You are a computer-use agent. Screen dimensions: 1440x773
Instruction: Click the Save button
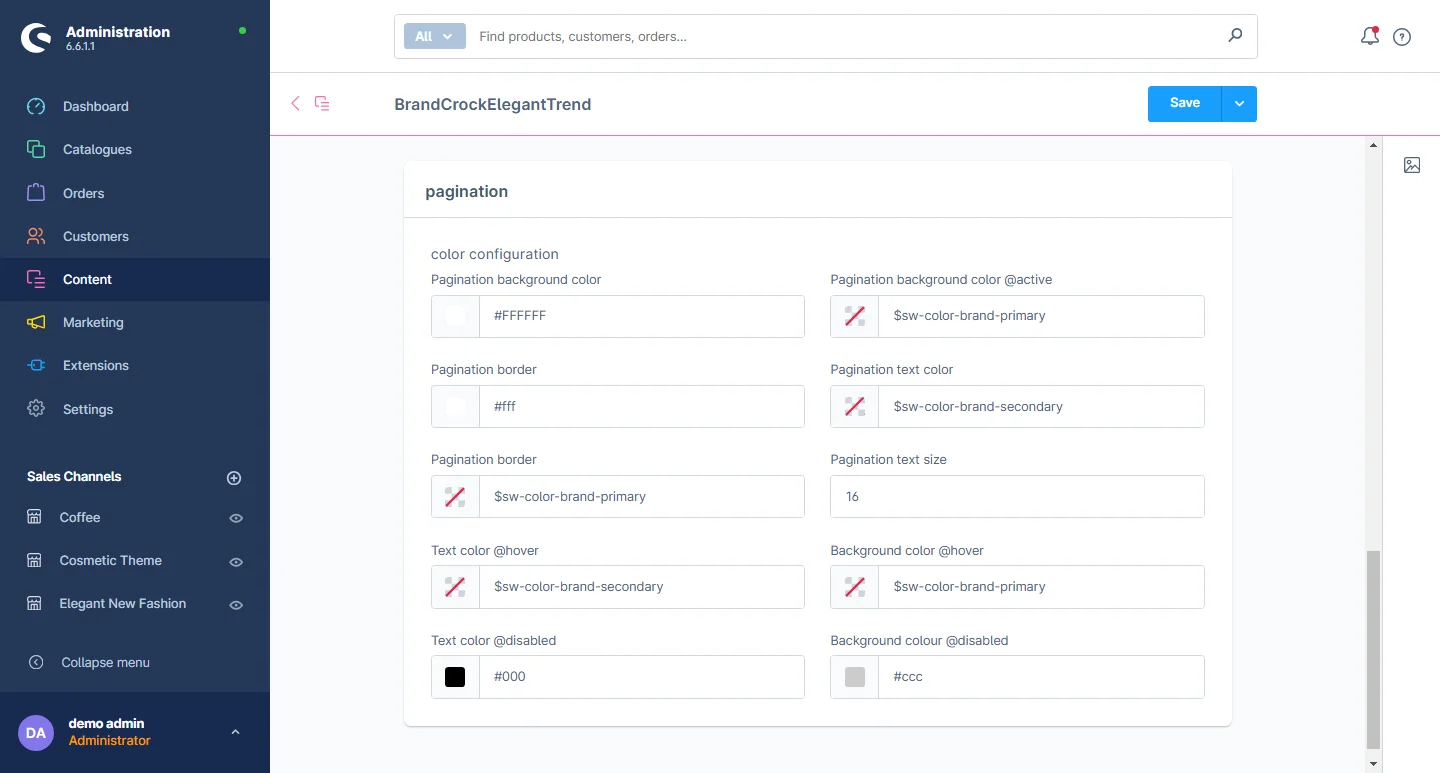pos(1184,103)
